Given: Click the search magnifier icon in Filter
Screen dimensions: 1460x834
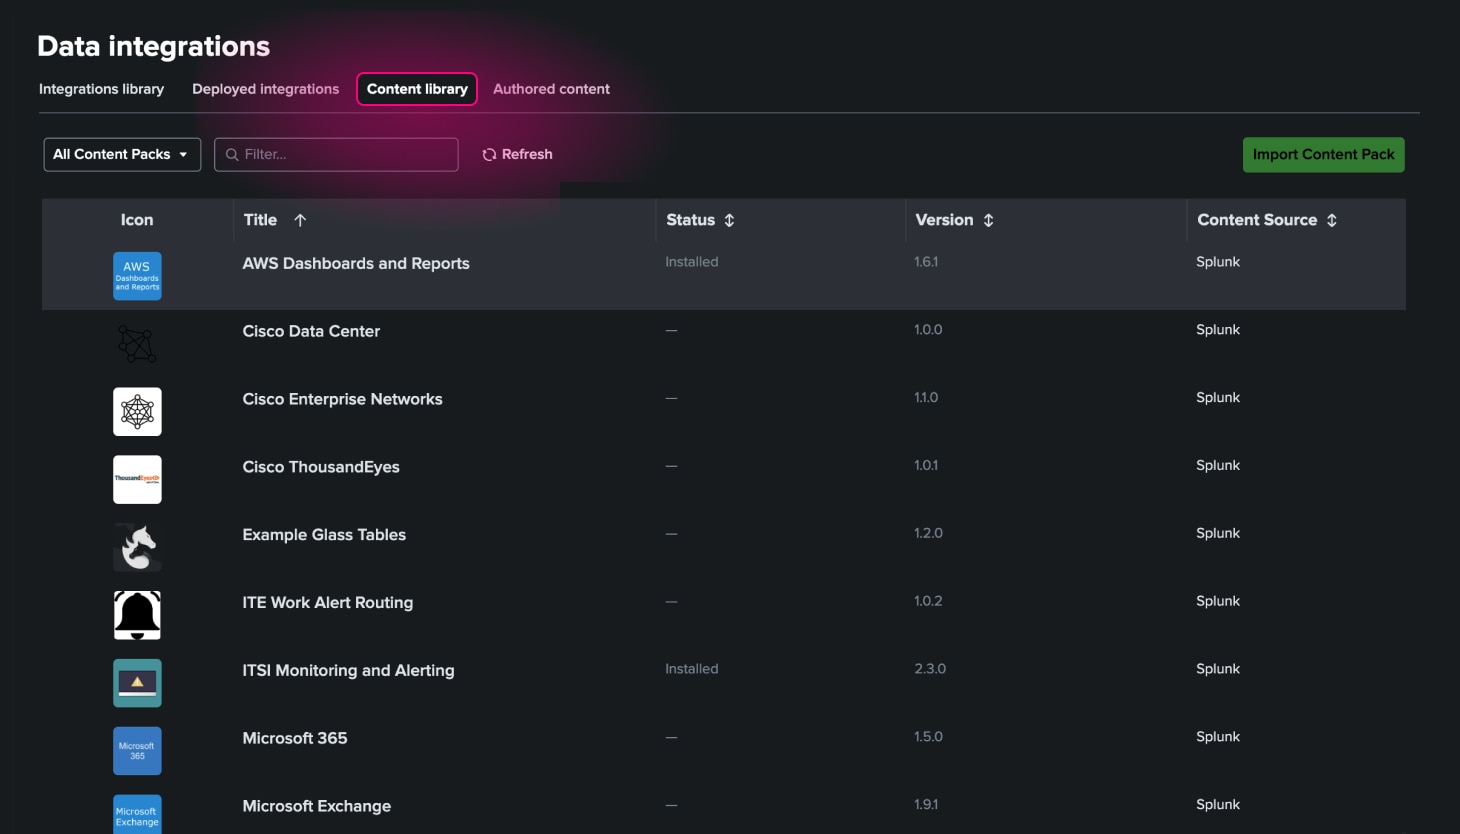Looking at the screenshot, I should coord(232,155).
